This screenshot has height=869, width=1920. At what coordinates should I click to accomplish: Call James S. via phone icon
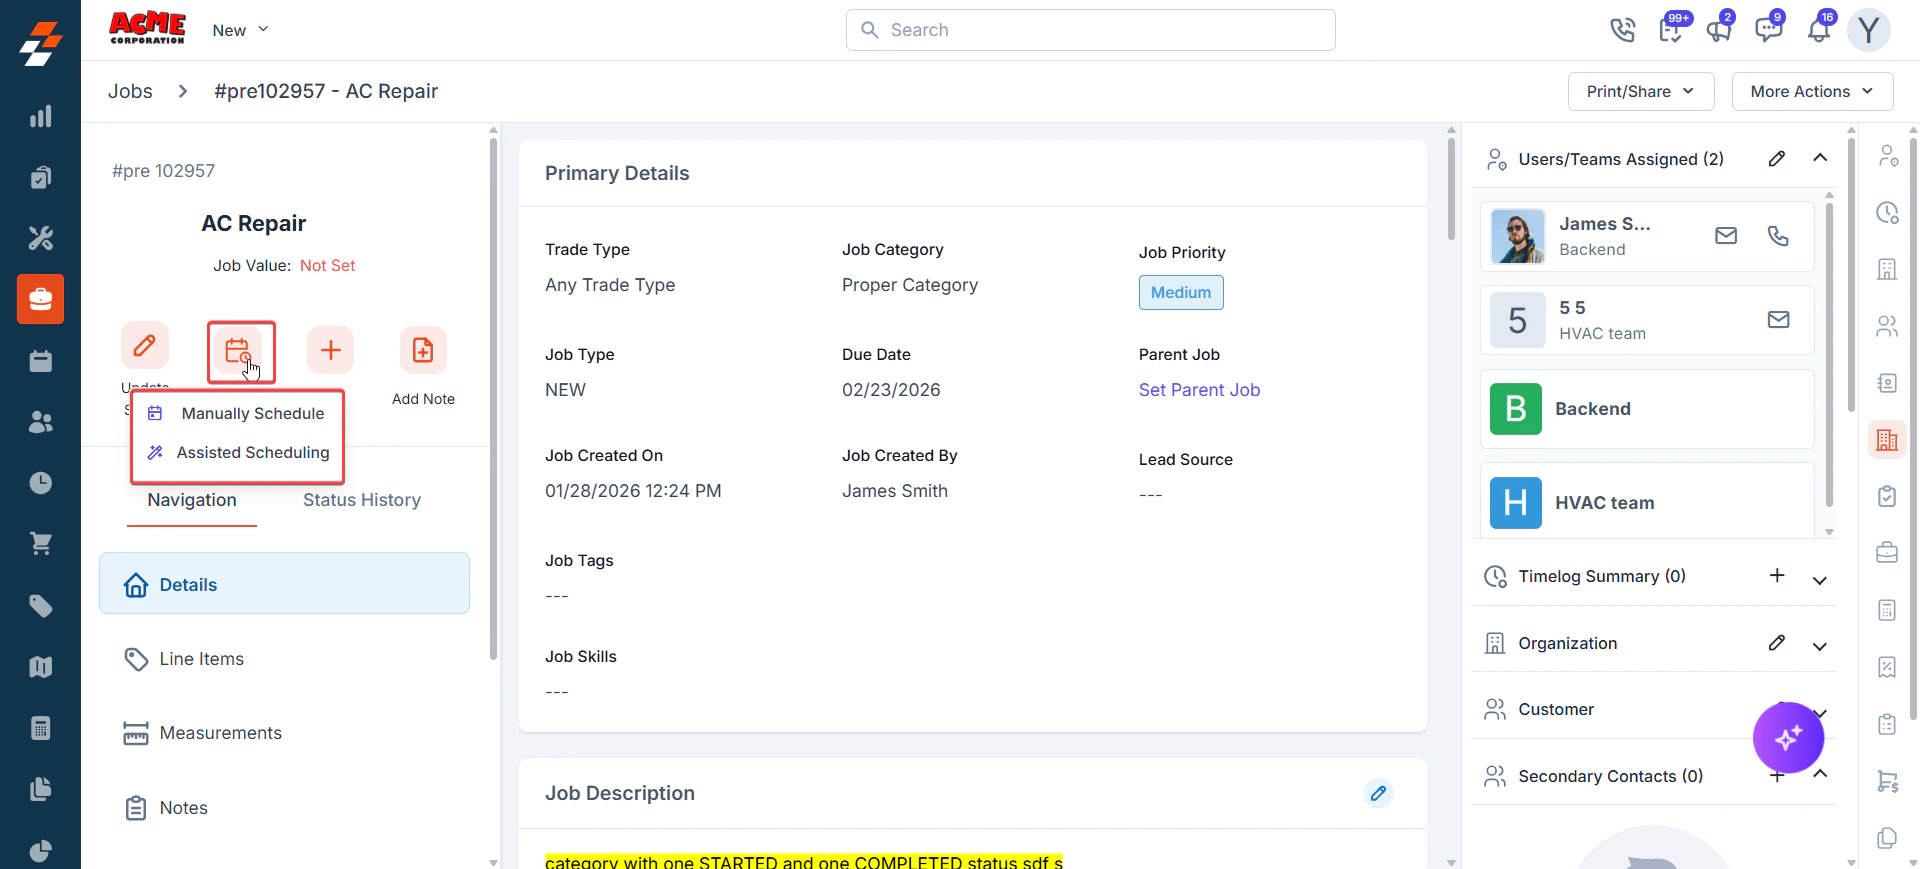[x=1778, y=236]
